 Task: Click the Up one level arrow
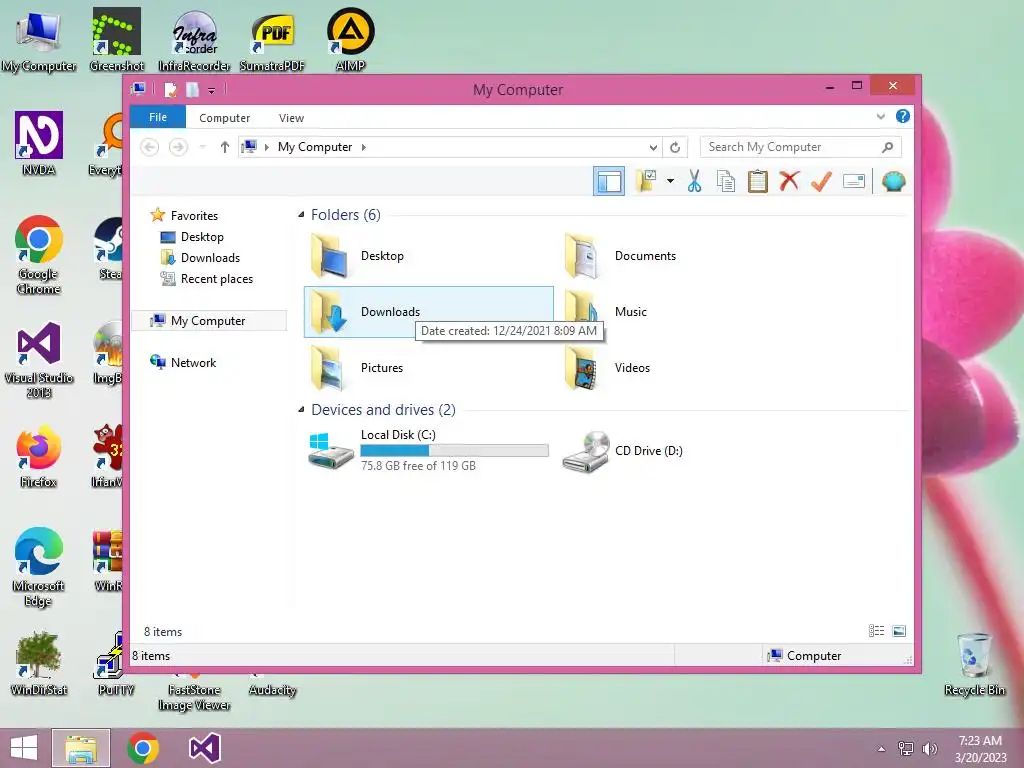(x=225, y=147)
